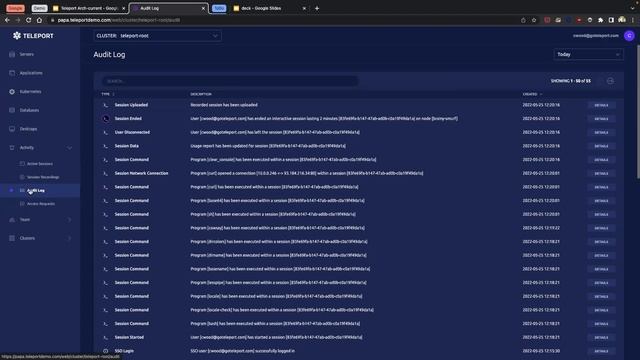Select the locale-check program description text

pyautogui.click(x=282, y=310)
